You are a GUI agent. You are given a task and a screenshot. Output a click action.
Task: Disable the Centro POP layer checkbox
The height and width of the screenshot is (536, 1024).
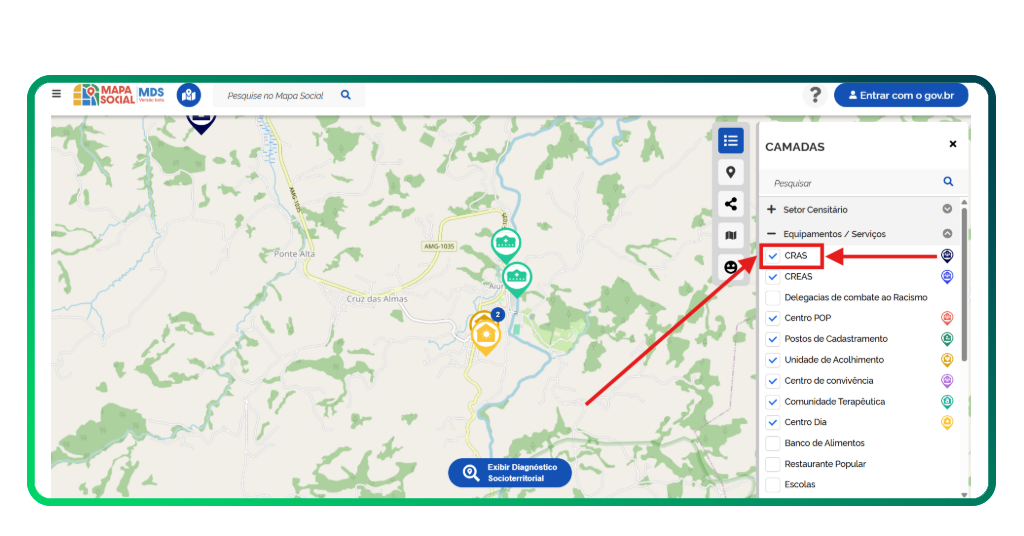pyautogui.click(x=773, y=318)
